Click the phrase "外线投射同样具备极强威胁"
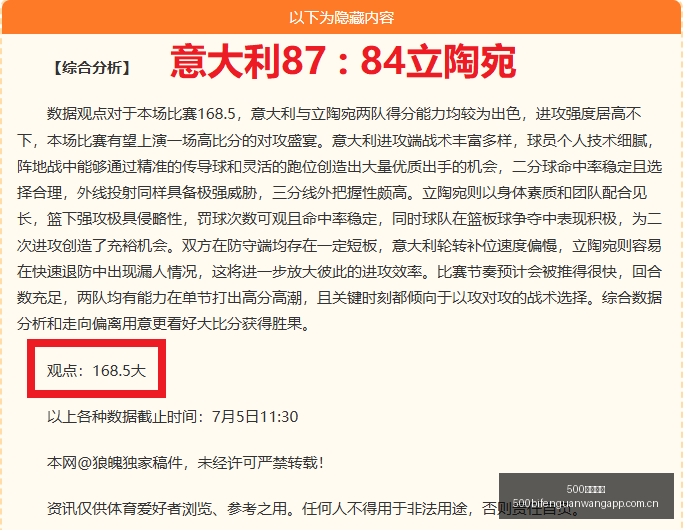Viewport: 685px width, 530px height. tap(167, 193)
